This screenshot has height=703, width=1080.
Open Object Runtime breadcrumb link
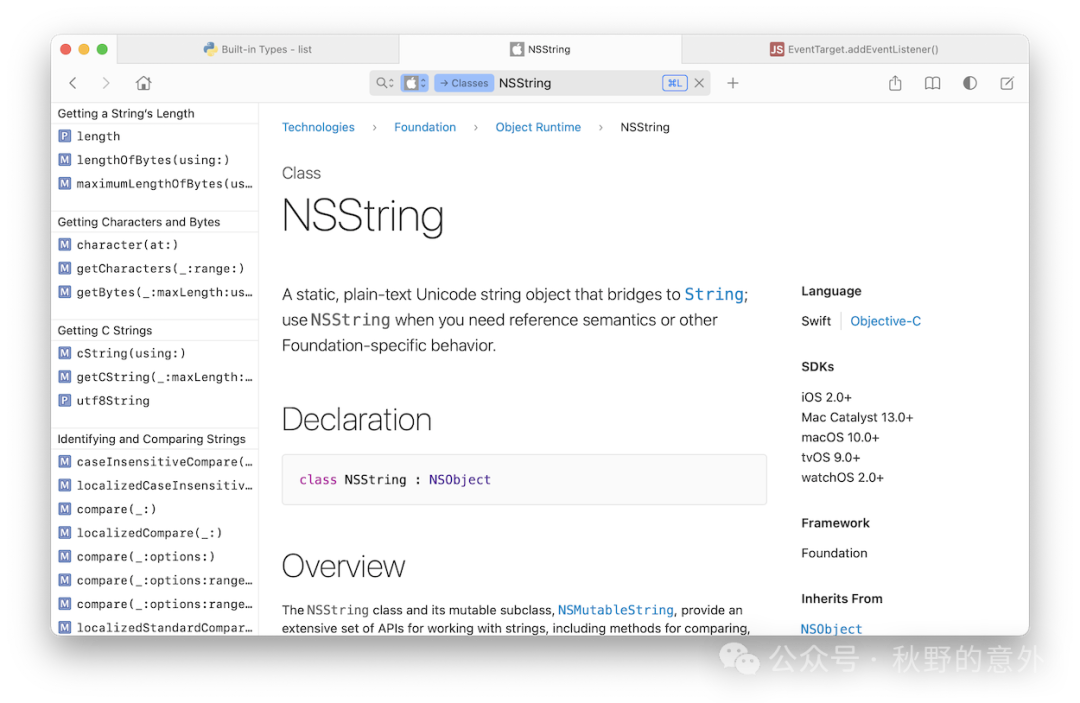[x=538, y=127]
